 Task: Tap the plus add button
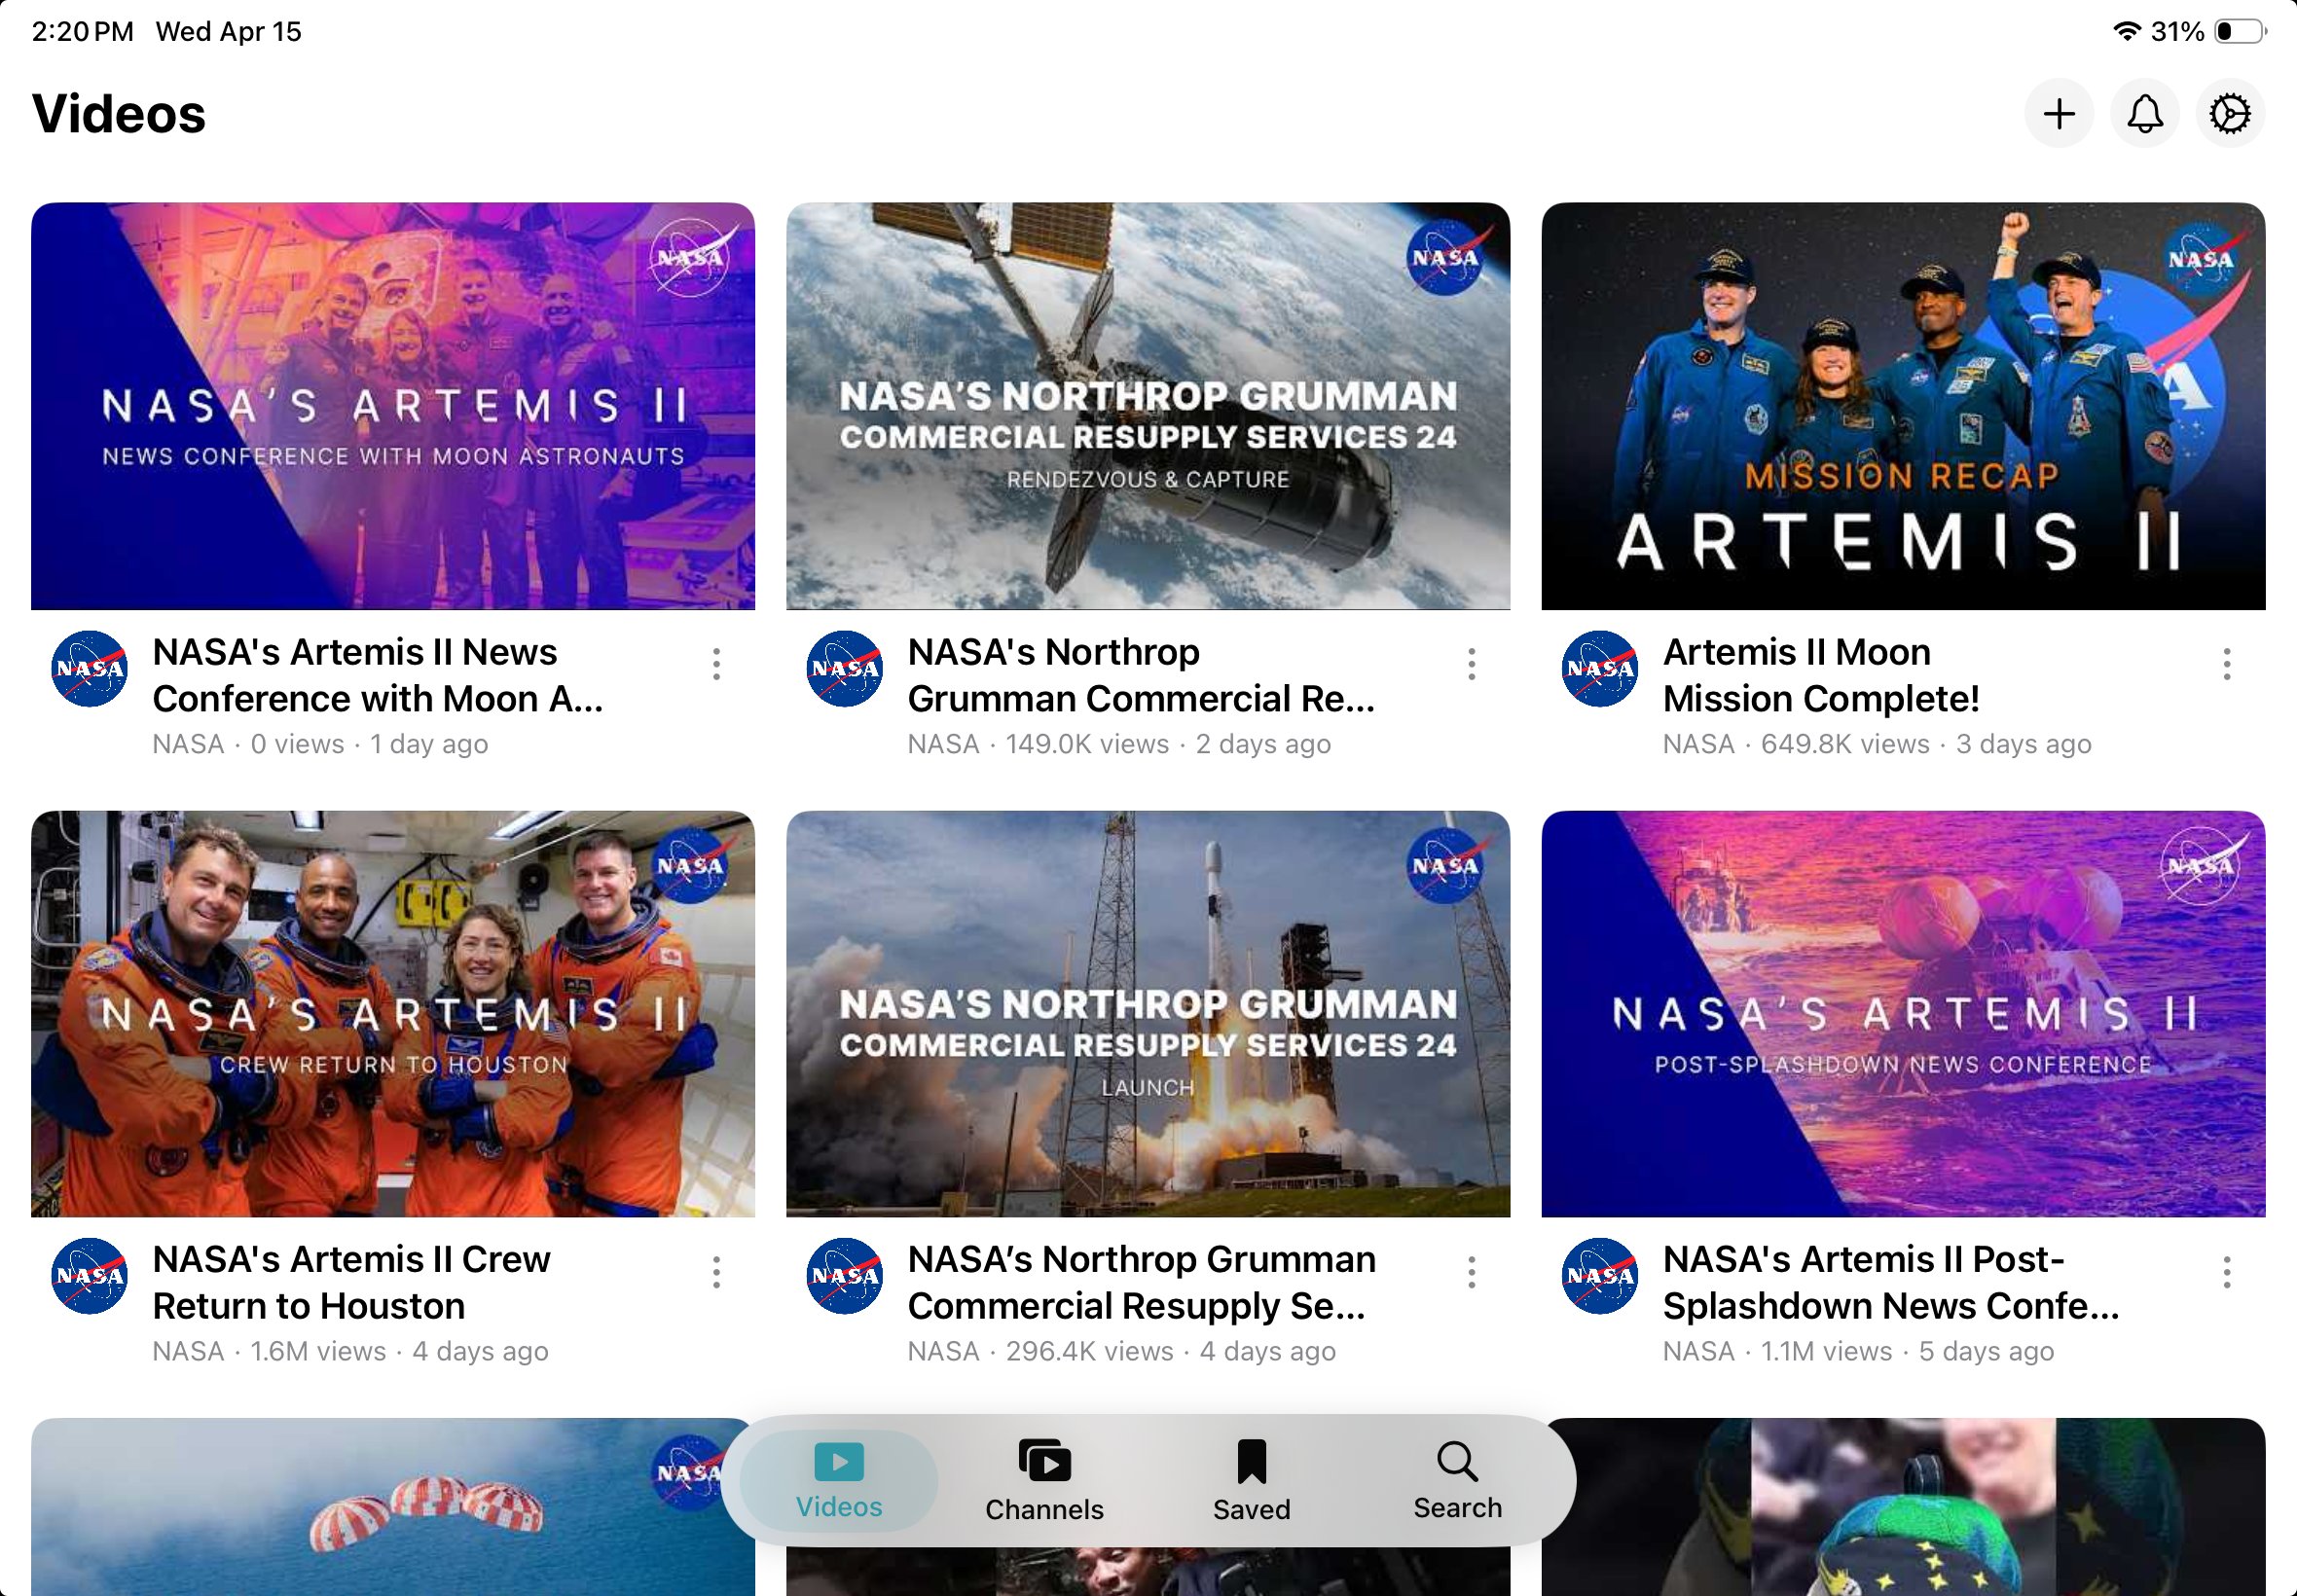click(2059, 114)
